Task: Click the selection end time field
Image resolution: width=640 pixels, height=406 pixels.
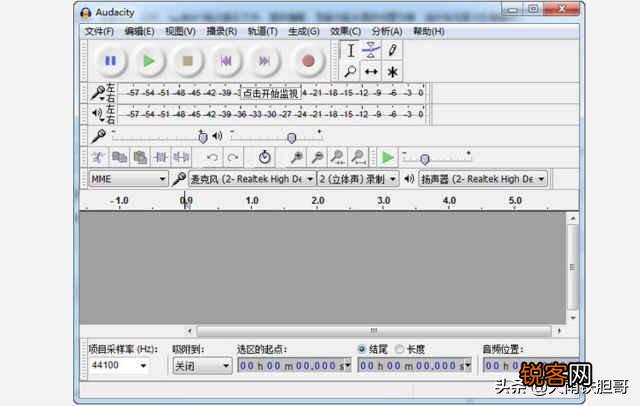Action: click(415, 366)
